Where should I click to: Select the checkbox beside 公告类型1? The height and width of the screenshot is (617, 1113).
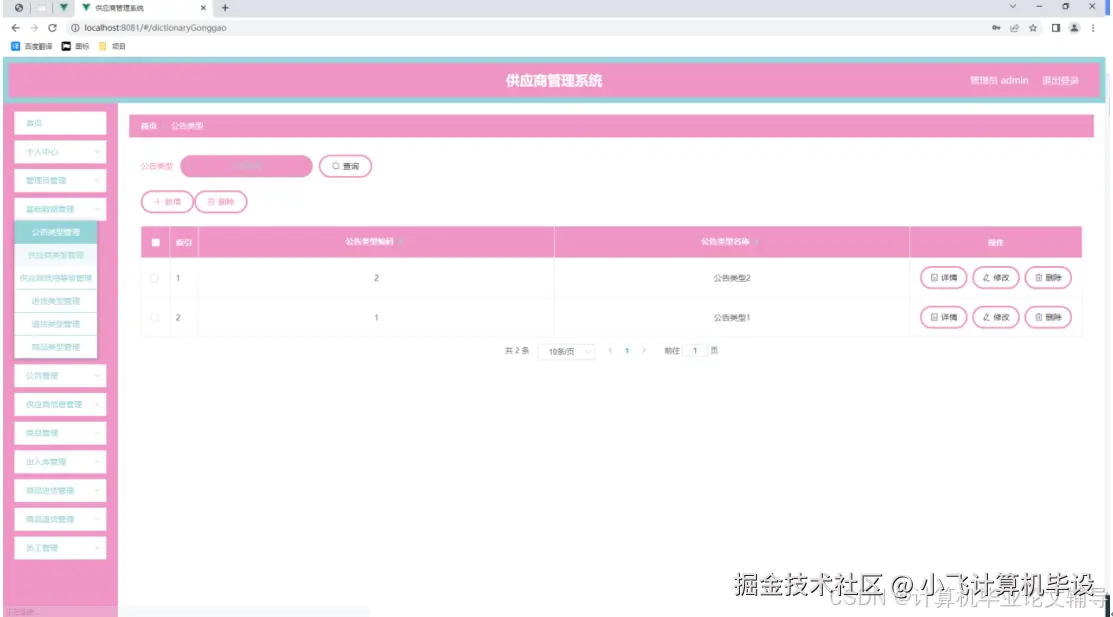coord(153,317)
